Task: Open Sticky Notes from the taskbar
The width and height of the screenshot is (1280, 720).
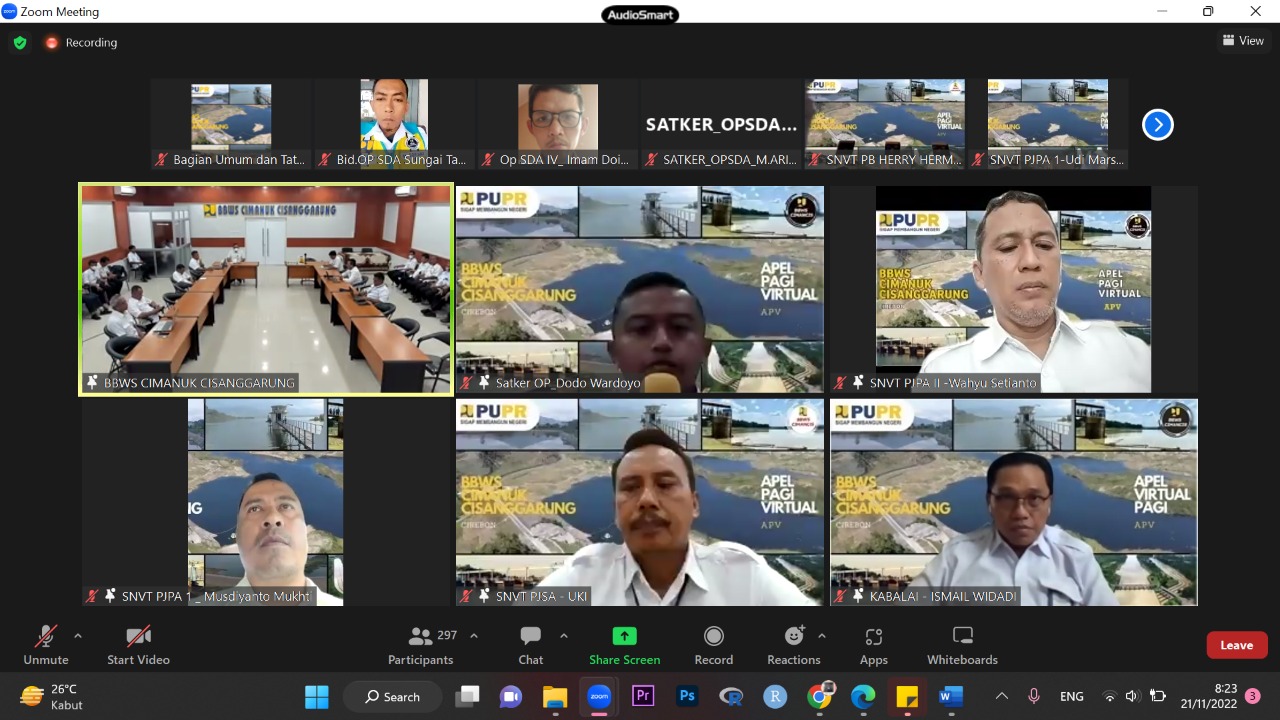Action: [x=907, y=696]
